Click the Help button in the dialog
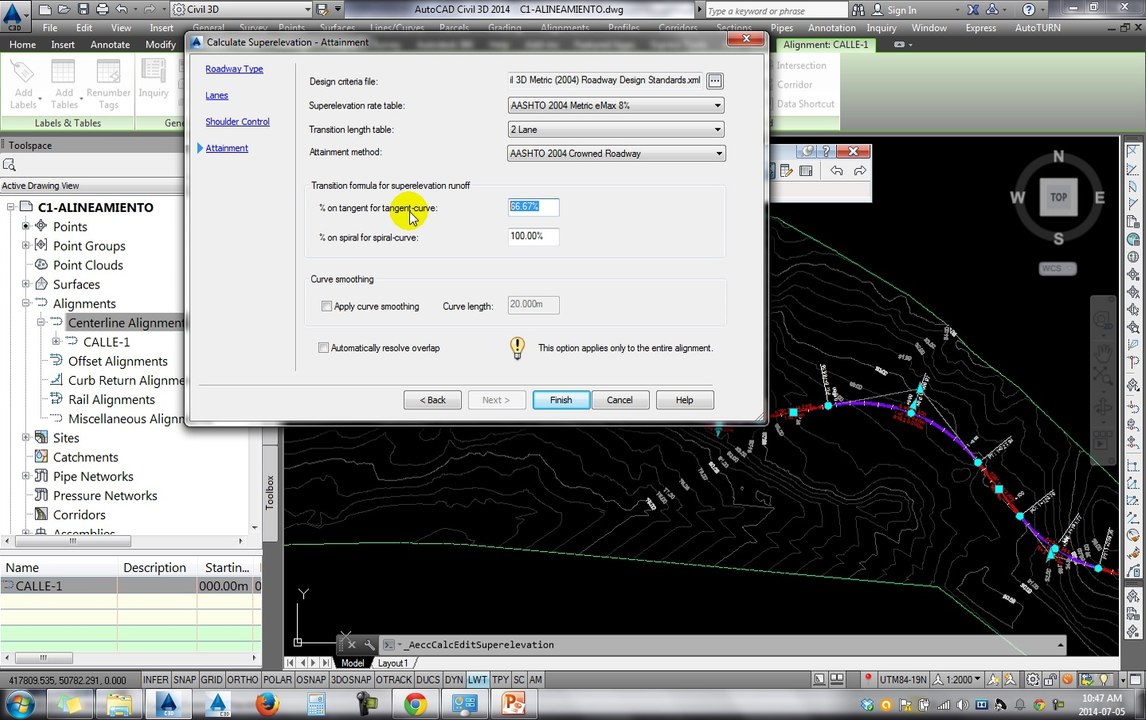Screen dimensions: 1146x720 [x=684, y=400]
